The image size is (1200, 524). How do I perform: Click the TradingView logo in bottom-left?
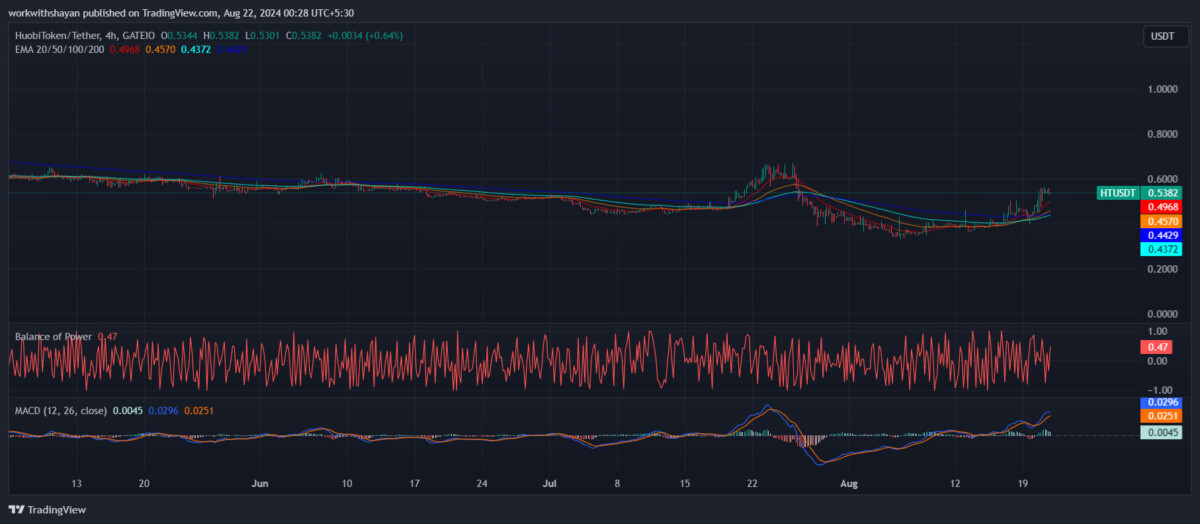pos(47,510)
